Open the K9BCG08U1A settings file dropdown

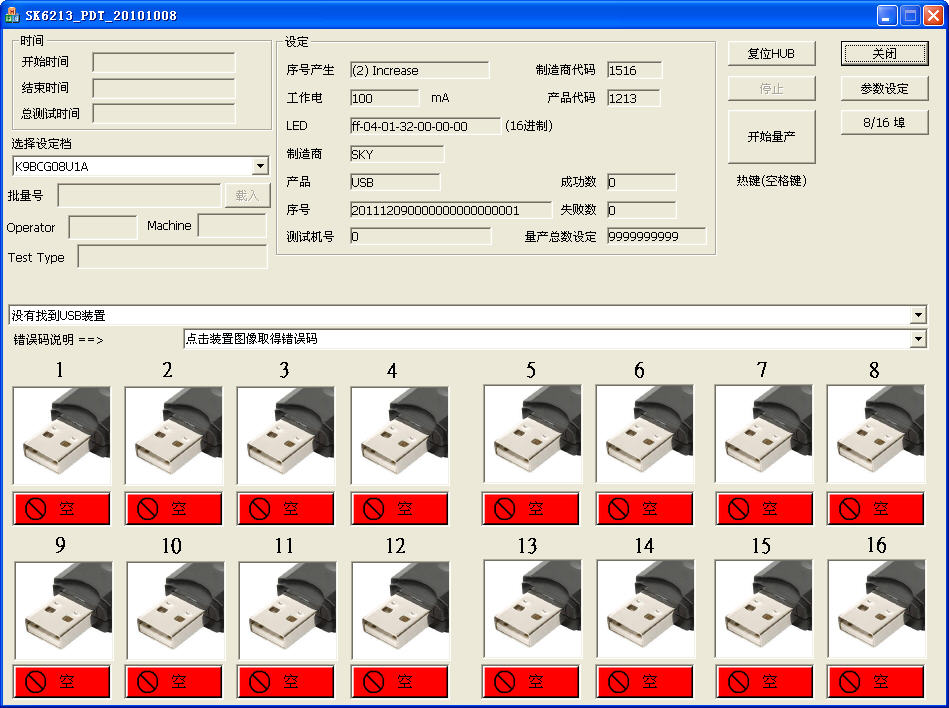[260, 166]
